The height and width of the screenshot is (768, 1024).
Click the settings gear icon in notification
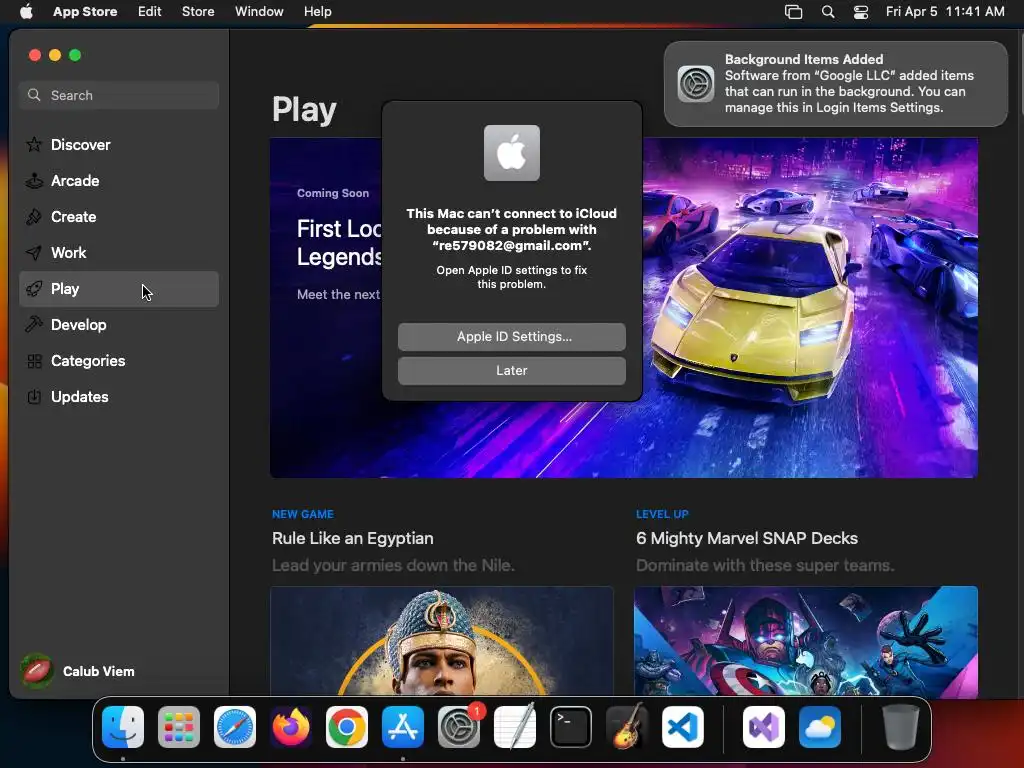[x=696, y=84]
